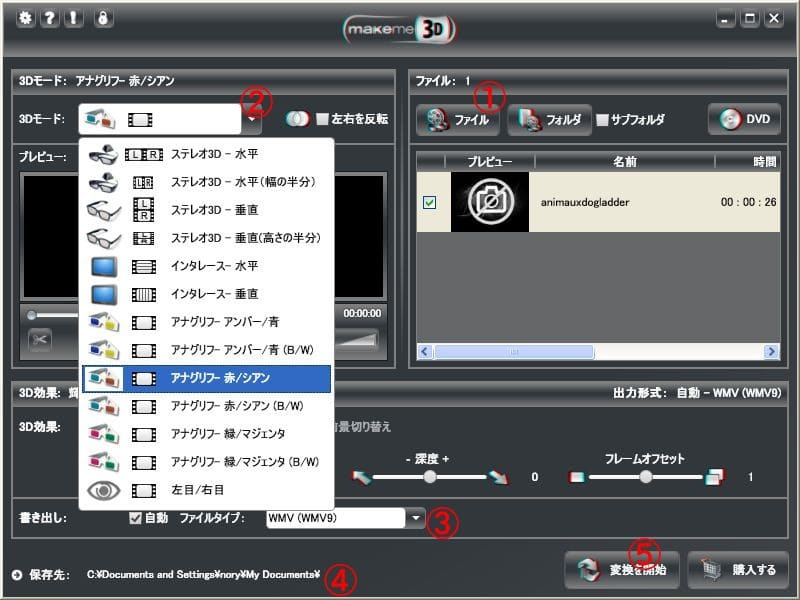The image size is (800, 600).
Task: Click the scissors trim icon in preview
Action: (40, 340)
